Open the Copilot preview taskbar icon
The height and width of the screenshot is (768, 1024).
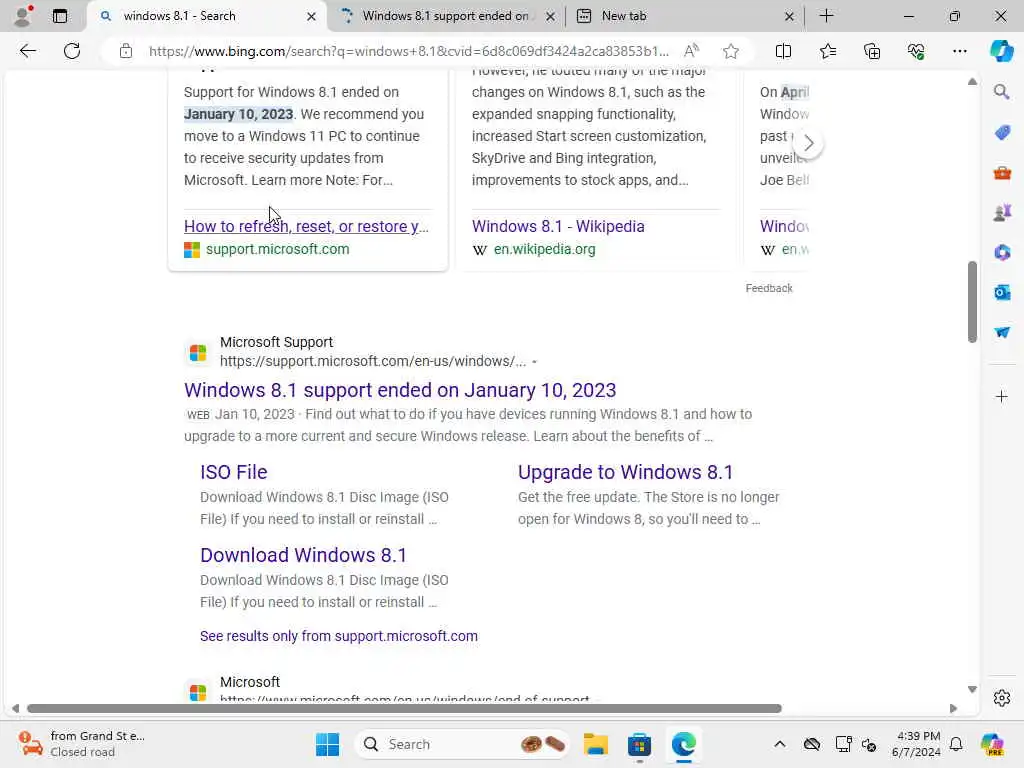992,744
